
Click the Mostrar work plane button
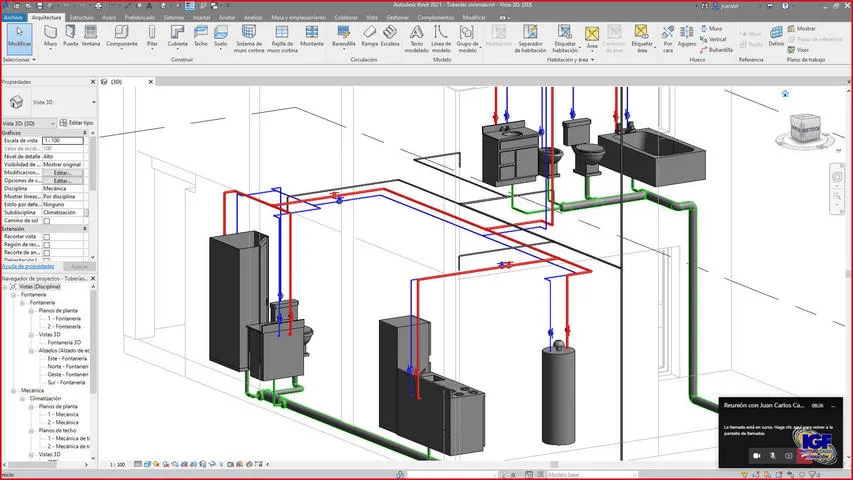(802, 28)
